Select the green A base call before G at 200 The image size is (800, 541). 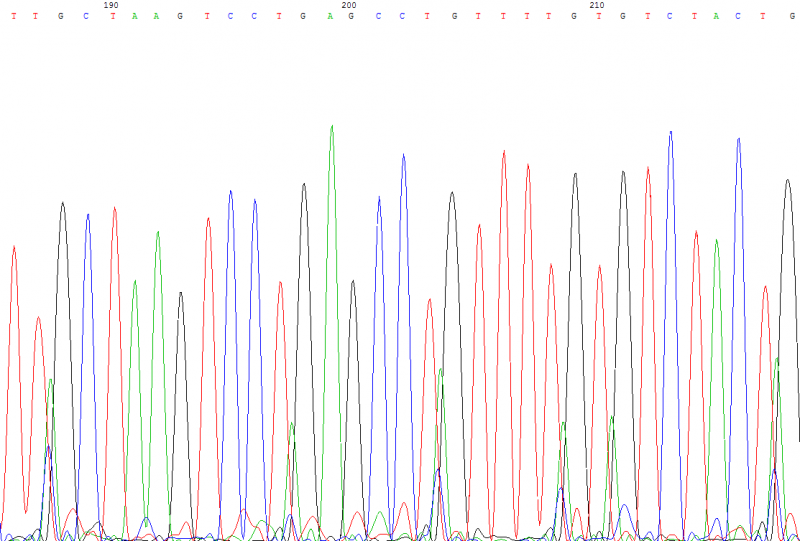[330, 16]
